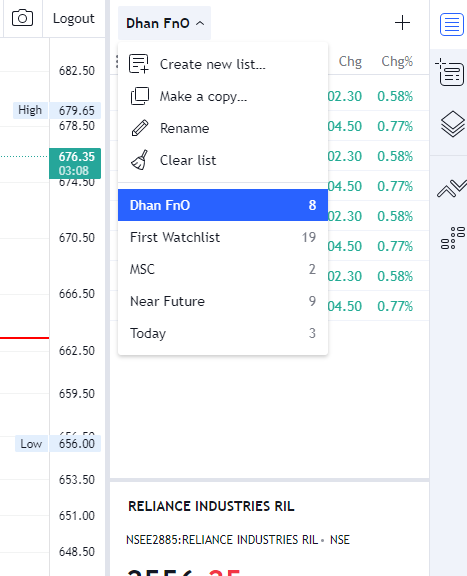Collapse the Dhan FnO watchlist dropdown

click(165, 23)
